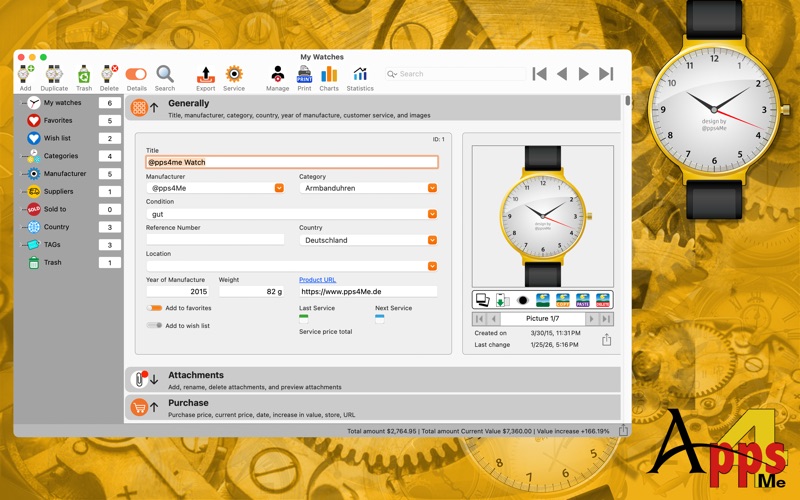Paste a picture using the PASTE icon
The height and width of the screenshot is (500, 800).
pos(583,300)
